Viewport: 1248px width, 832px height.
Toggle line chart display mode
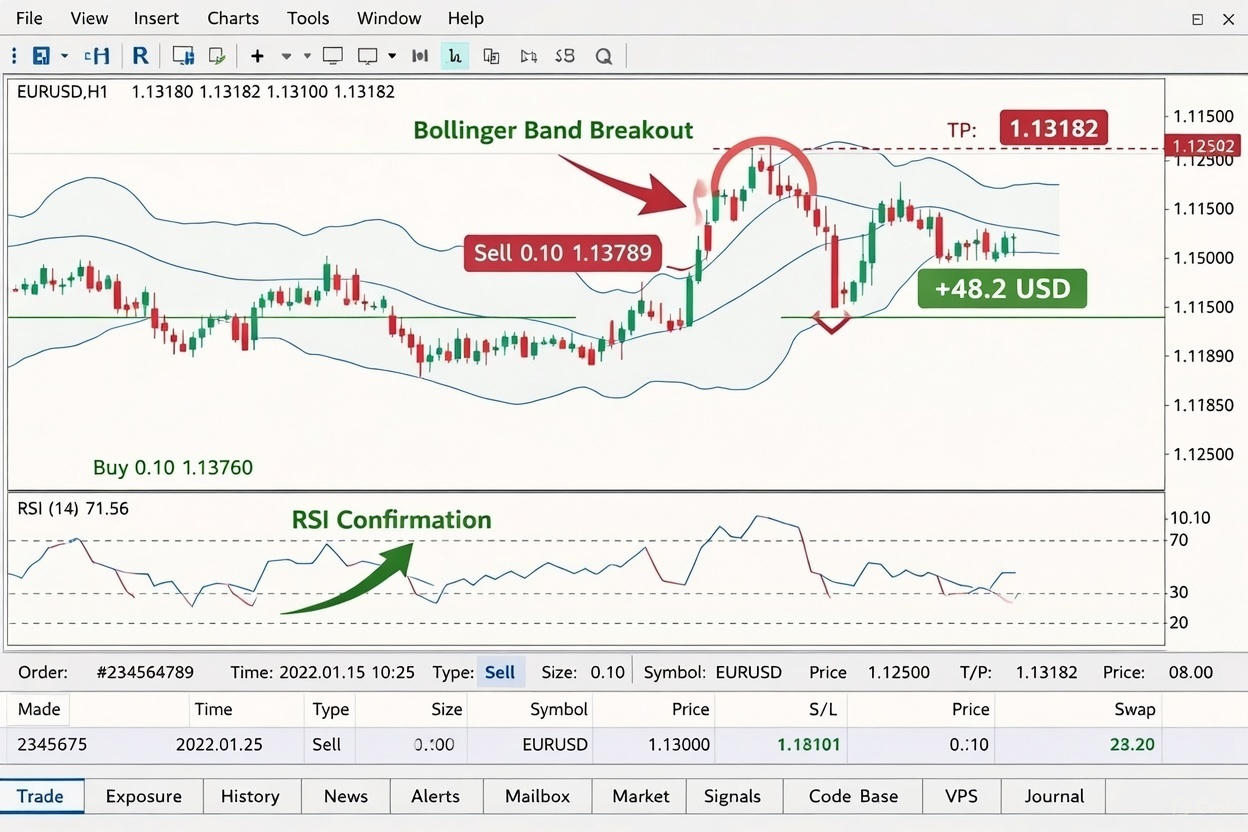tap(454, 56)
